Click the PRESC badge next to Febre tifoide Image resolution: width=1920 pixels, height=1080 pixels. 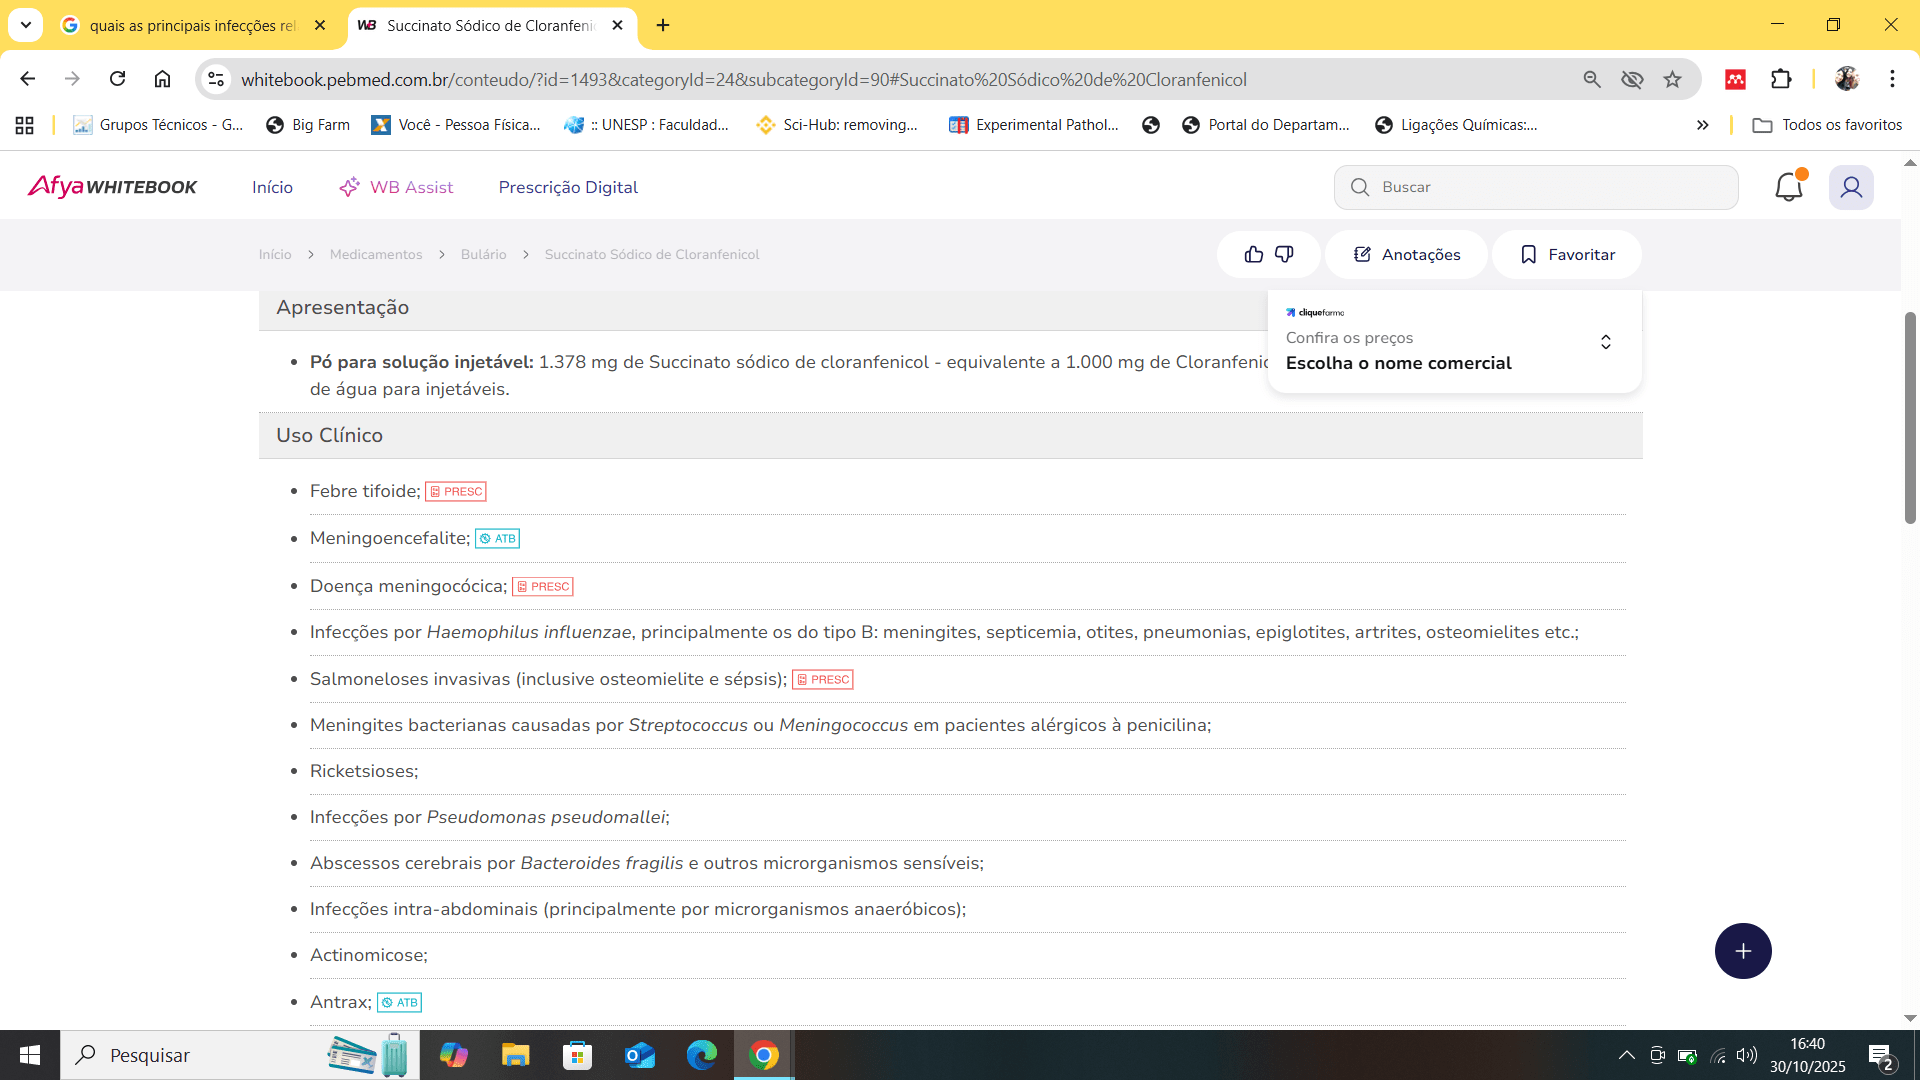(x=456, y=492)
